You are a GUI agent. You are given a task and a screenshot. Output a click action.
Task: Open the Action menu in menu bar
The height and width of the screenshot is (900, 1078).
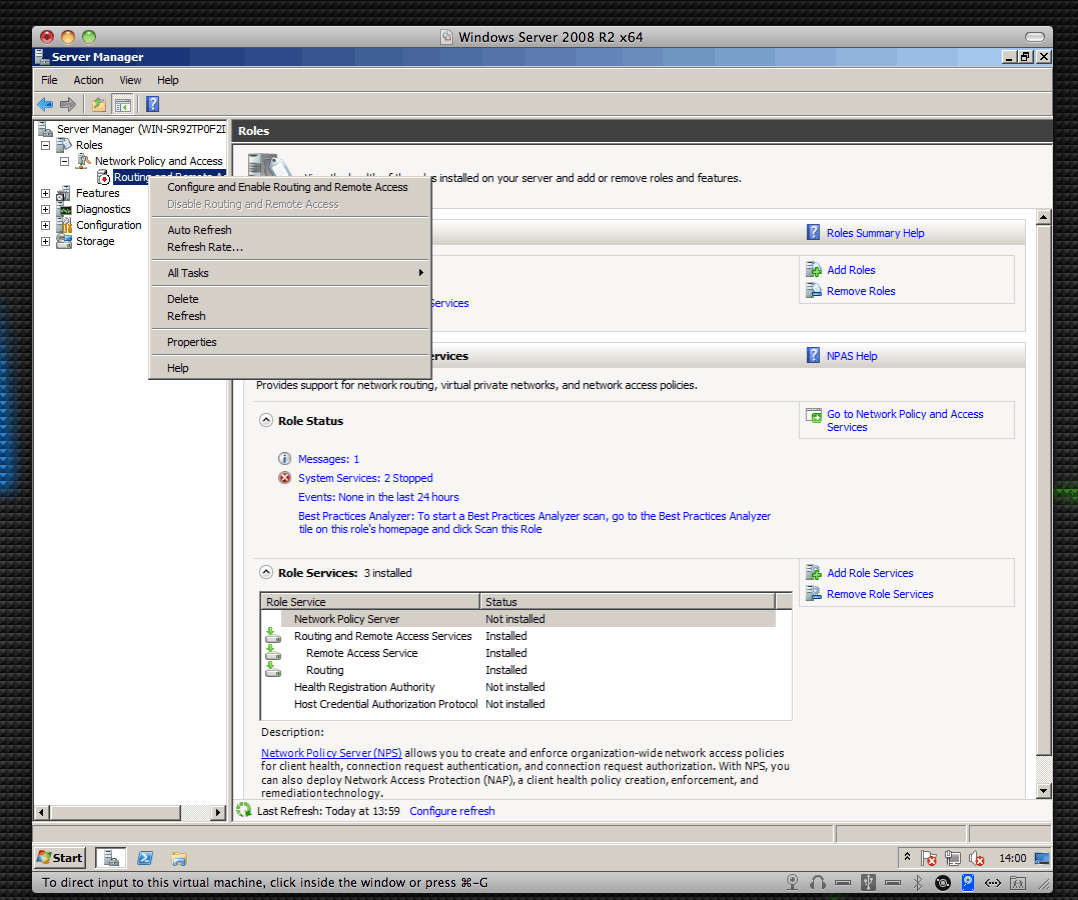(x=88, y=80)
